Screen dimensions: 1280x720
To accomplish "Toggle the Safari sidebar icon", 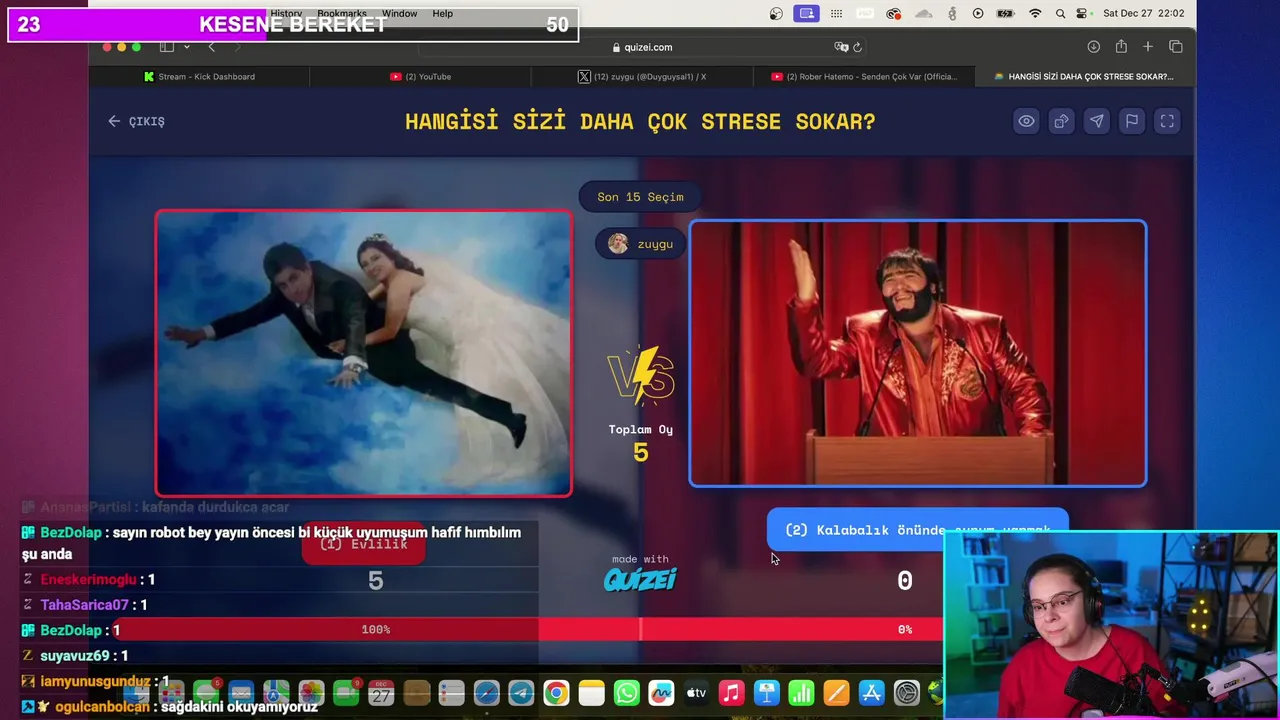I will 167,47.
